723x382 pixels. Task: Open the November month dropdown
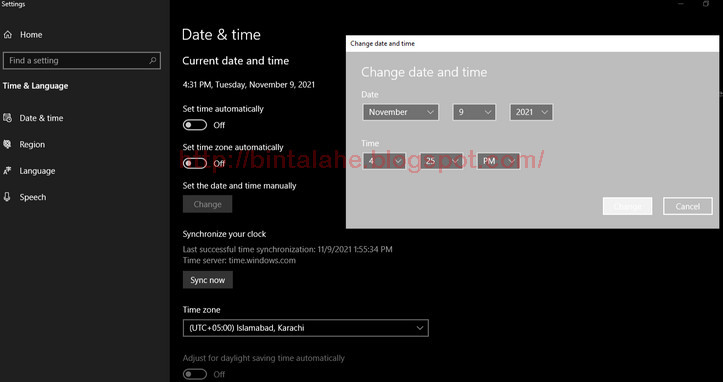click(401, 112)
